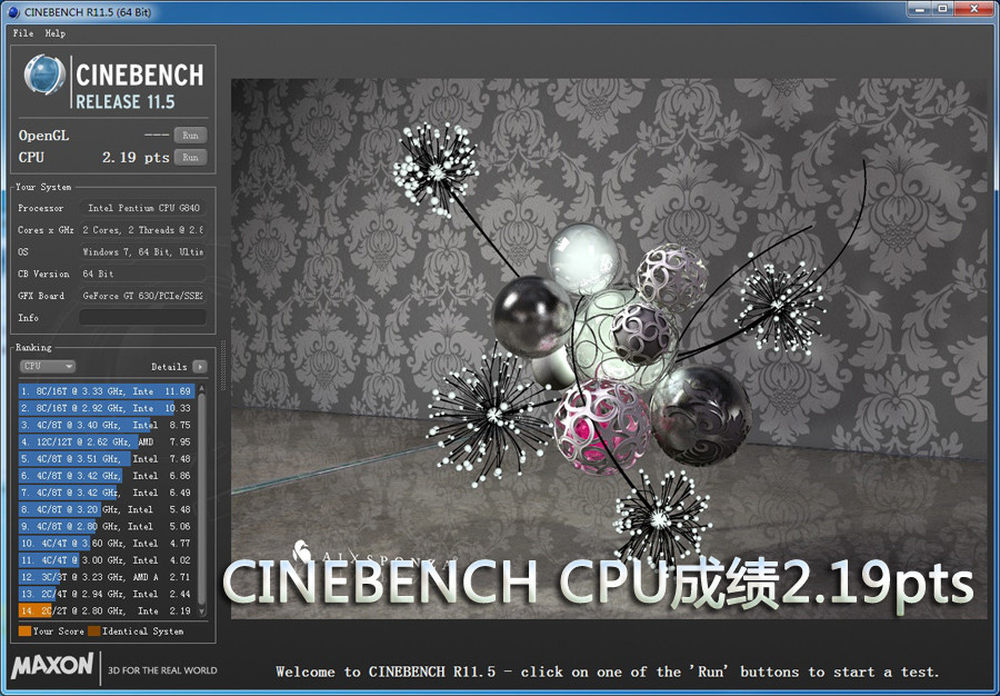Open the CPU ranking type dropdown
Viewport: 1000px width, 696px height.
(48, 366)
